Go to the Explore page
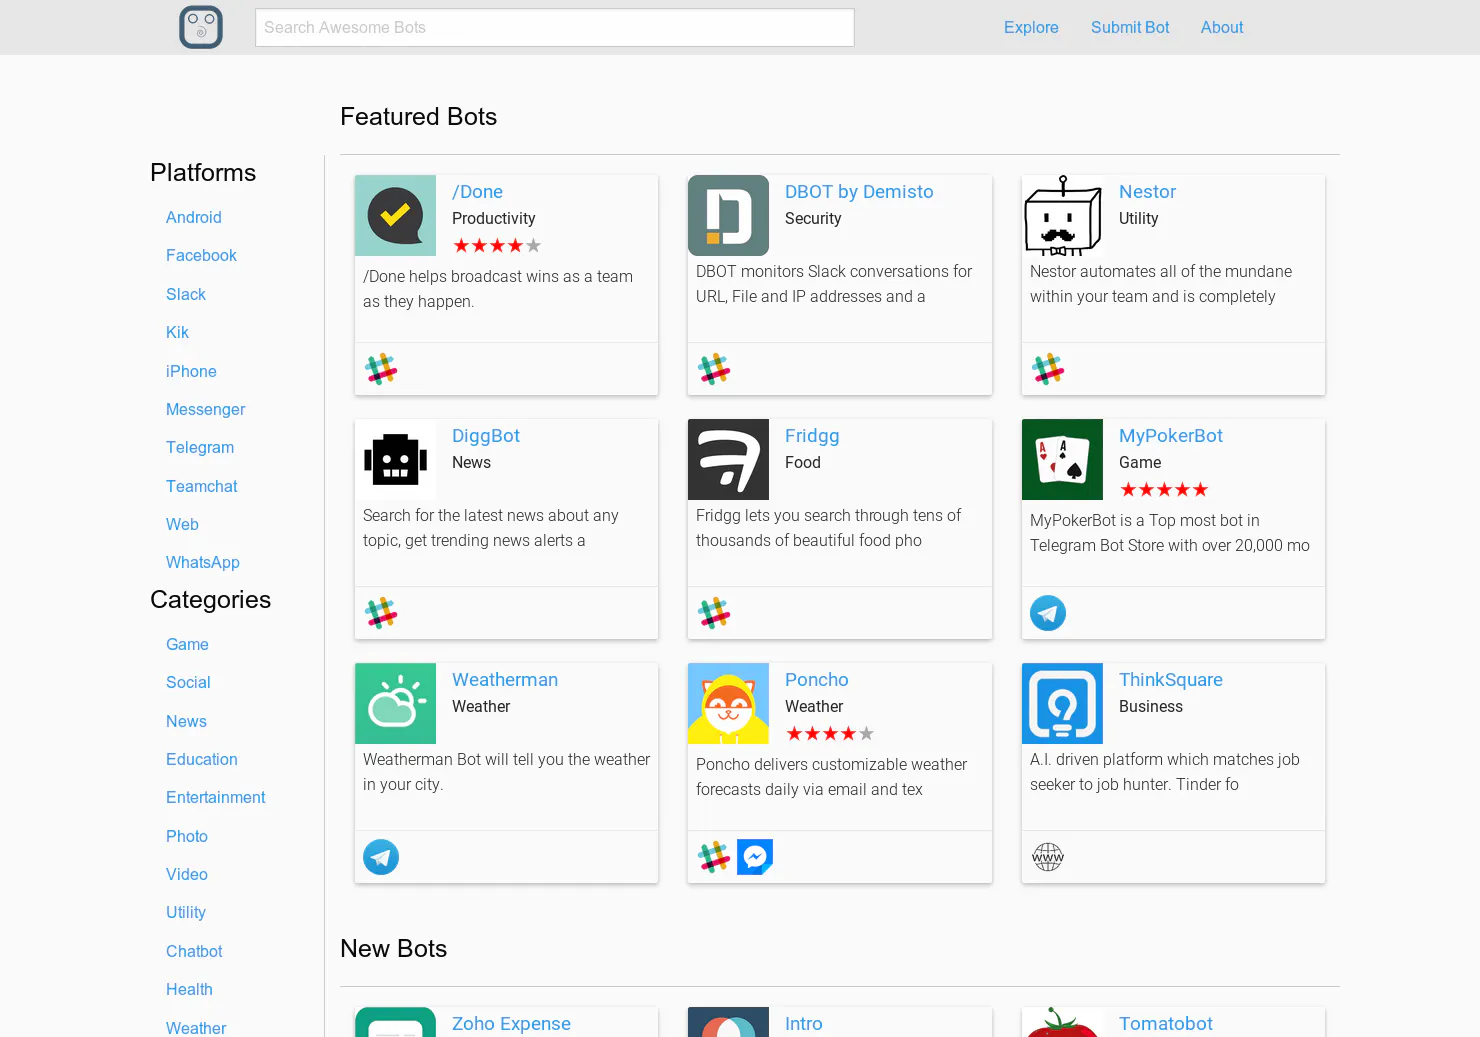 coord(1031,27)
